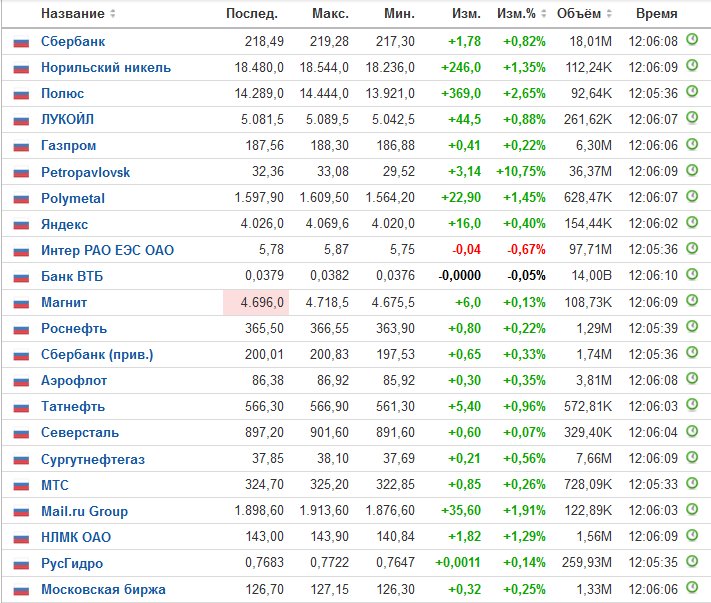
Task: Click the Russian flag icon beside Татнефть
Action: pyautogui.click(x=21, y=408)
